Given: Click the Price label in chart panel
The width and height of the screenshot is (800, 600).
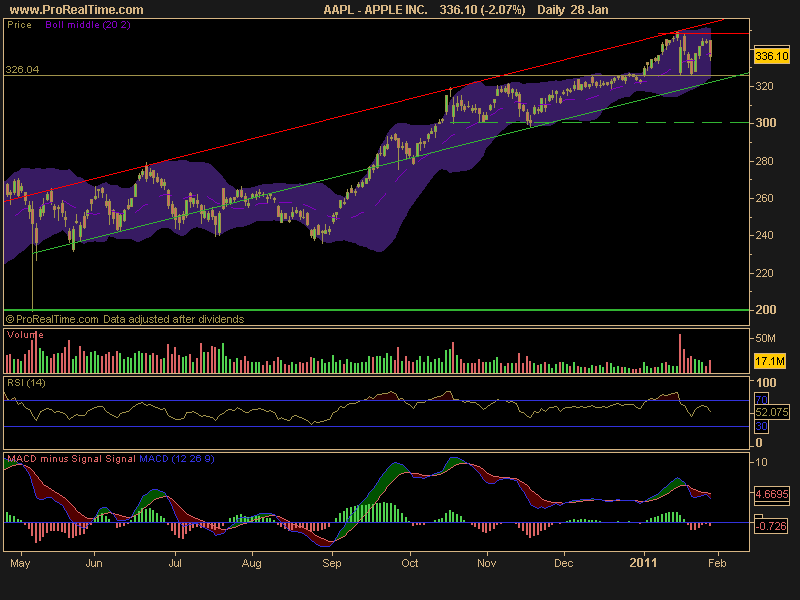Looking at the screenshot, I should [x=19, y=24].
